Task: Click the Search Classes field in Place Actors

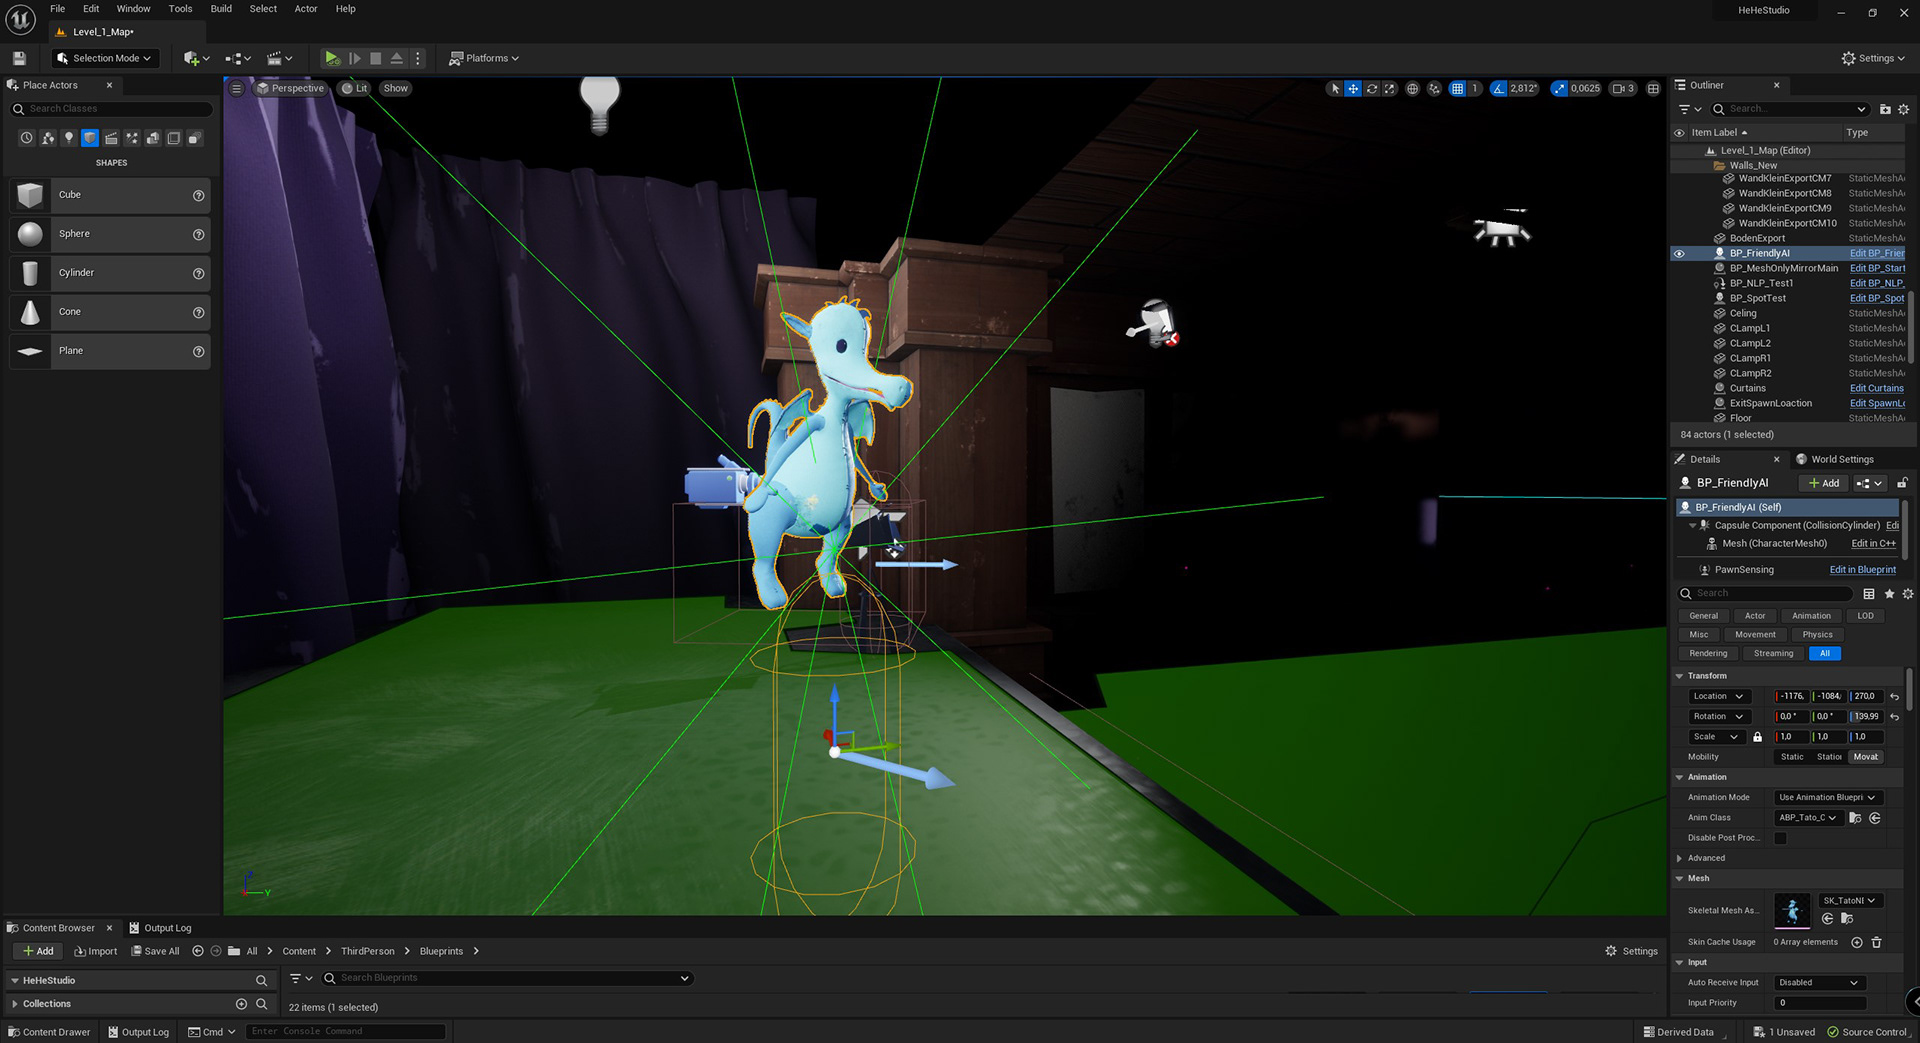Action: coord(111,109)
